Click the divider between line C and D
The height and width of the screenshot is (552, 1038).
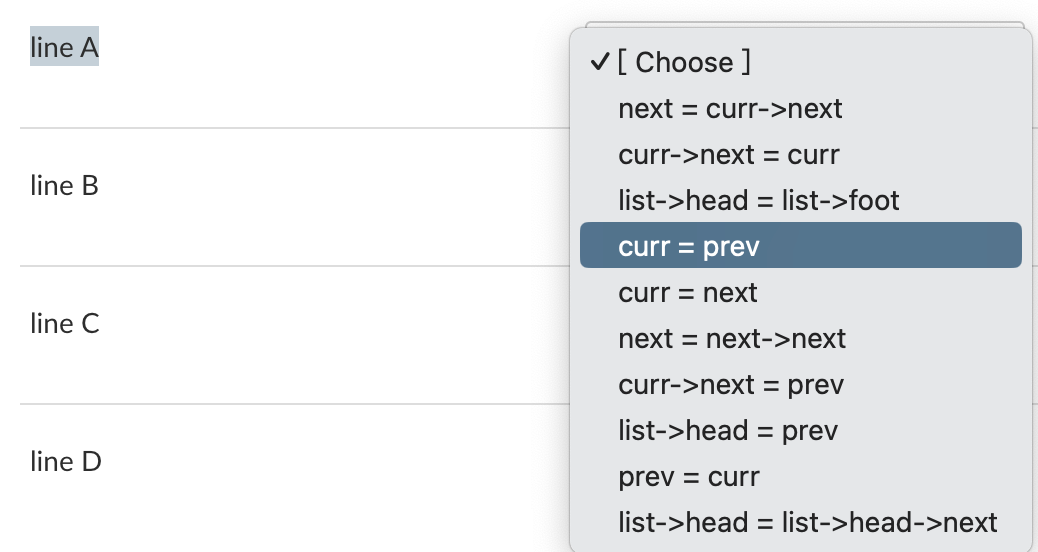pyautogui.click(x=295, y=404)
